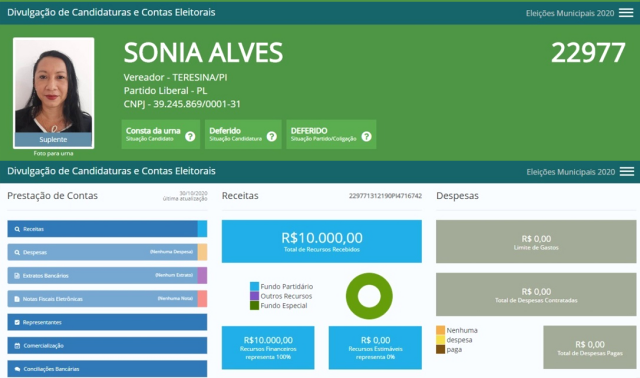Image resolution: width=640 pixels, height=378 pixels.
Task: Click second Divulgação de Candidaturas e Contas Eleitorais title
Action: pos(111,171)
